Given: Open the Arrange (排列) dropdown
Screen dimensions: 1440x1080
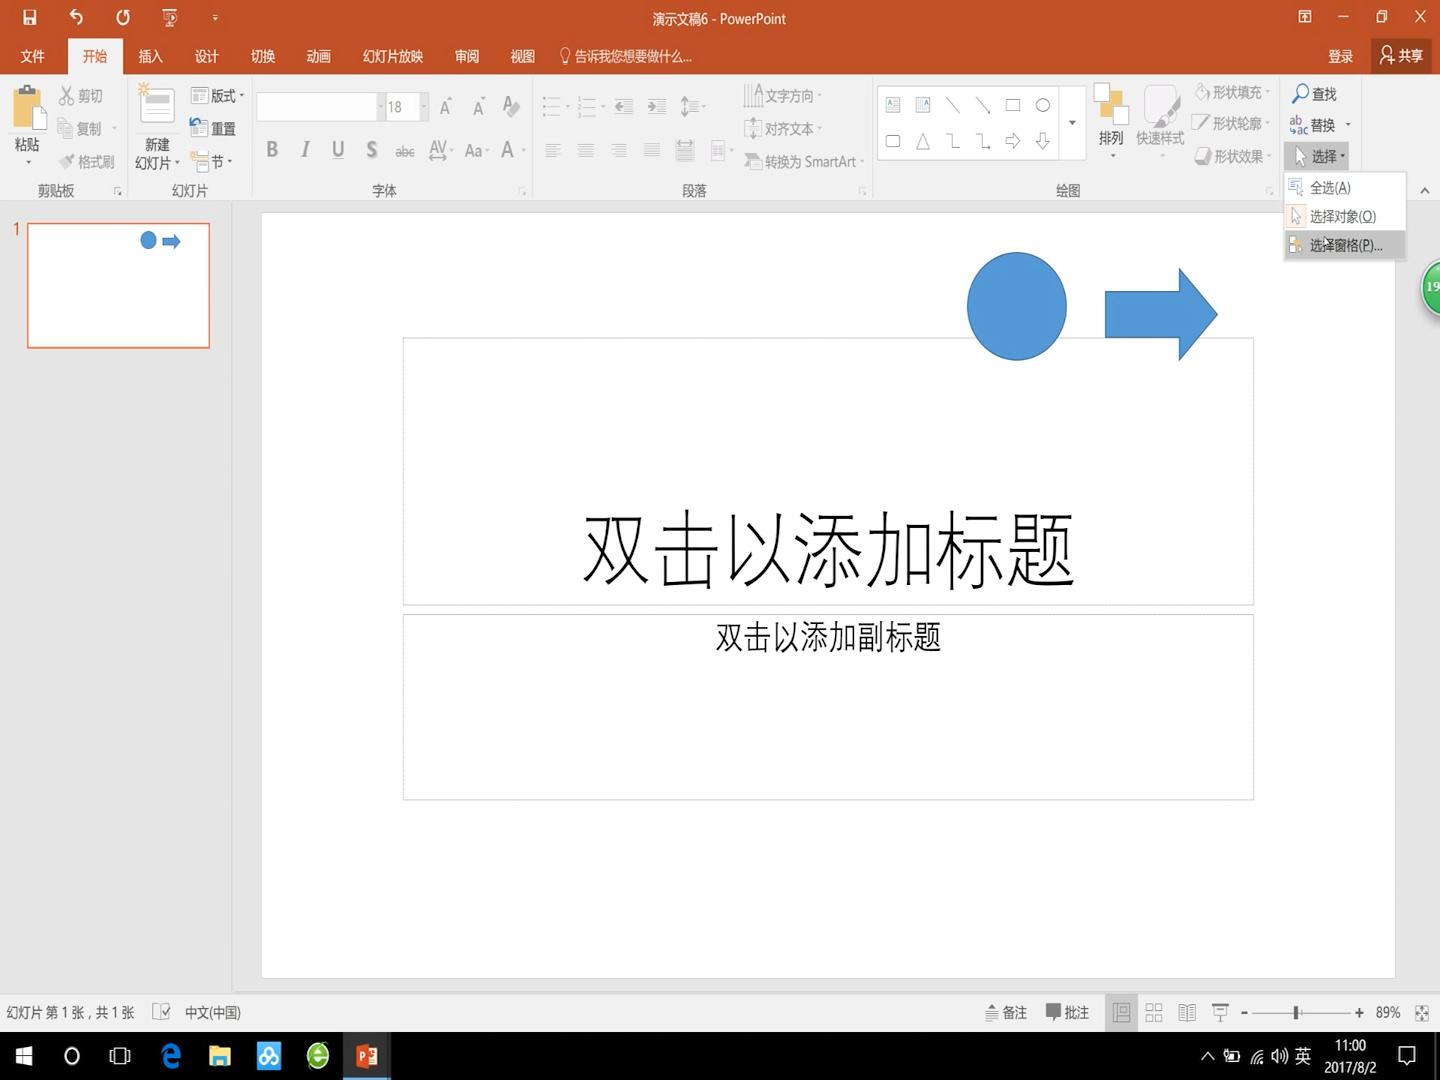Looking at the screenshot, I should 1111,121.
